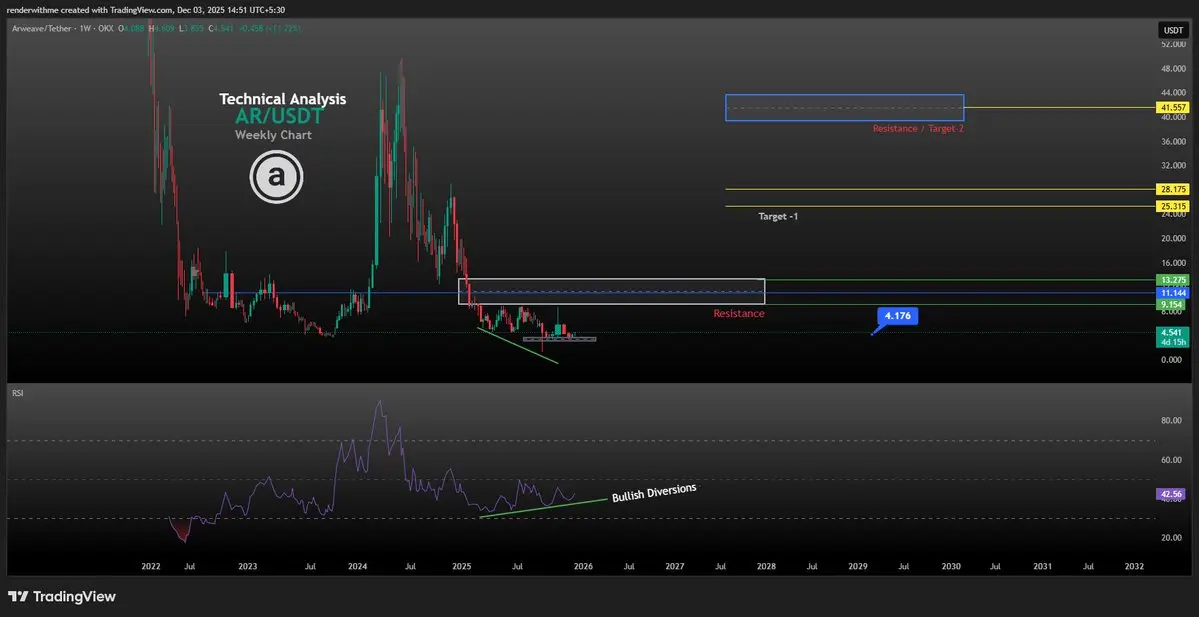This screenshot has height=617, width=1199.
Task: Click 80.00 on the RSI axis
Action: coord(1171,421)
